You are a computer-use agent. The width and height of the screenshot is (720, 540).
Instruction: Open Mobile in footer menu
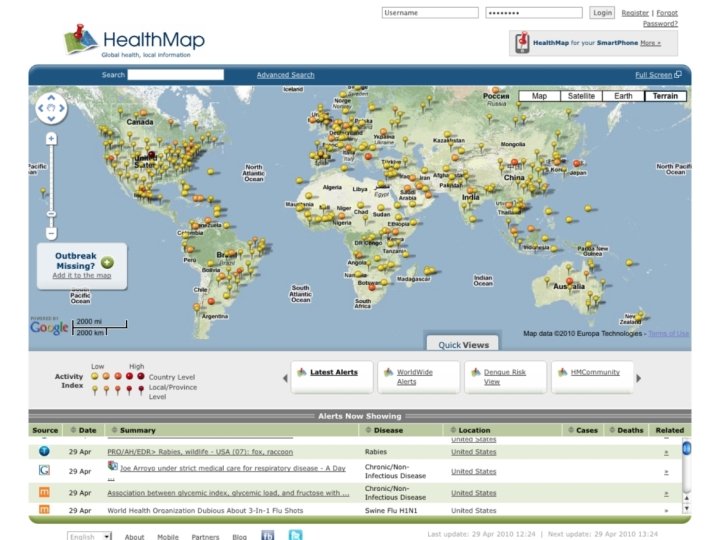click(x=168, y=536)
